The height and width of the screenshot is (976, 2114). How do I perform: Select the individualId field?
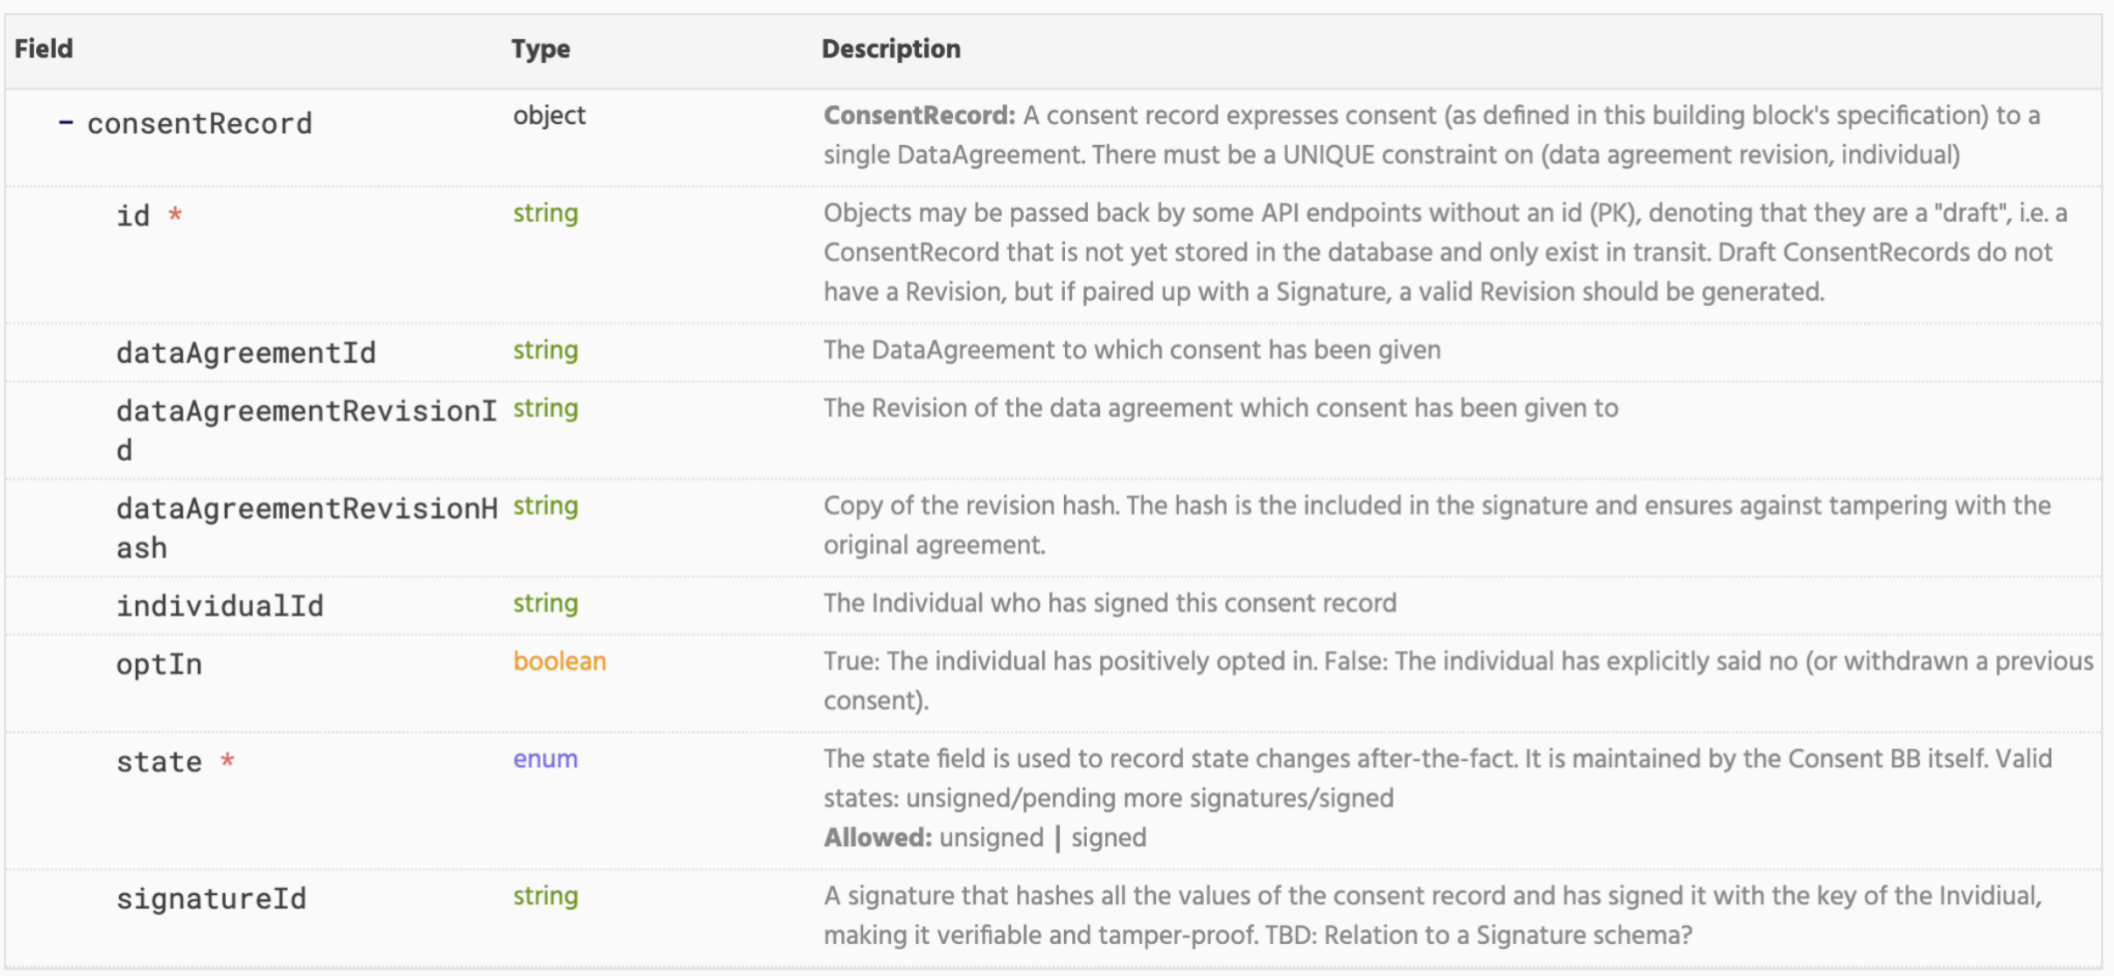[220, 606]
